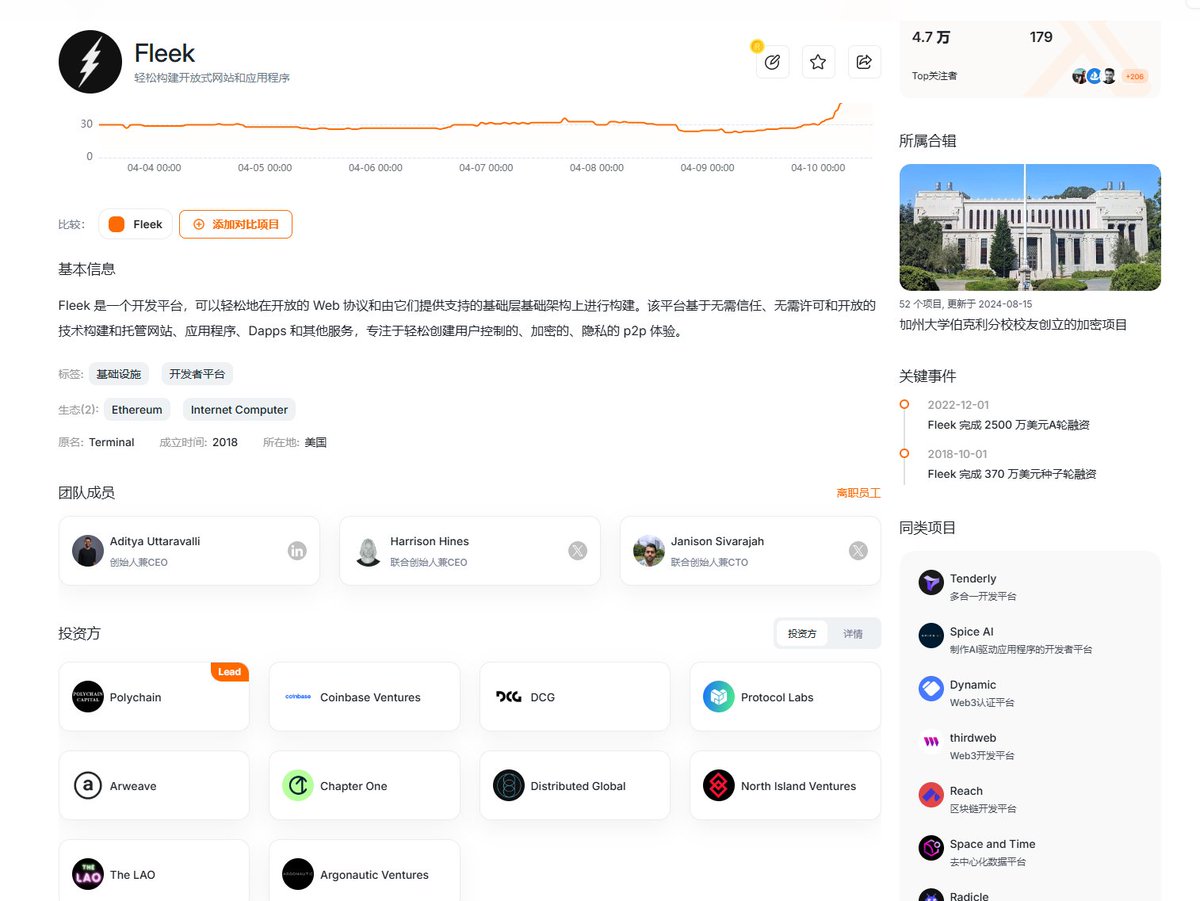This screenshot has width=1200, height=901.
Task: Click the top followers avatar group
Action: [1094, 76]
